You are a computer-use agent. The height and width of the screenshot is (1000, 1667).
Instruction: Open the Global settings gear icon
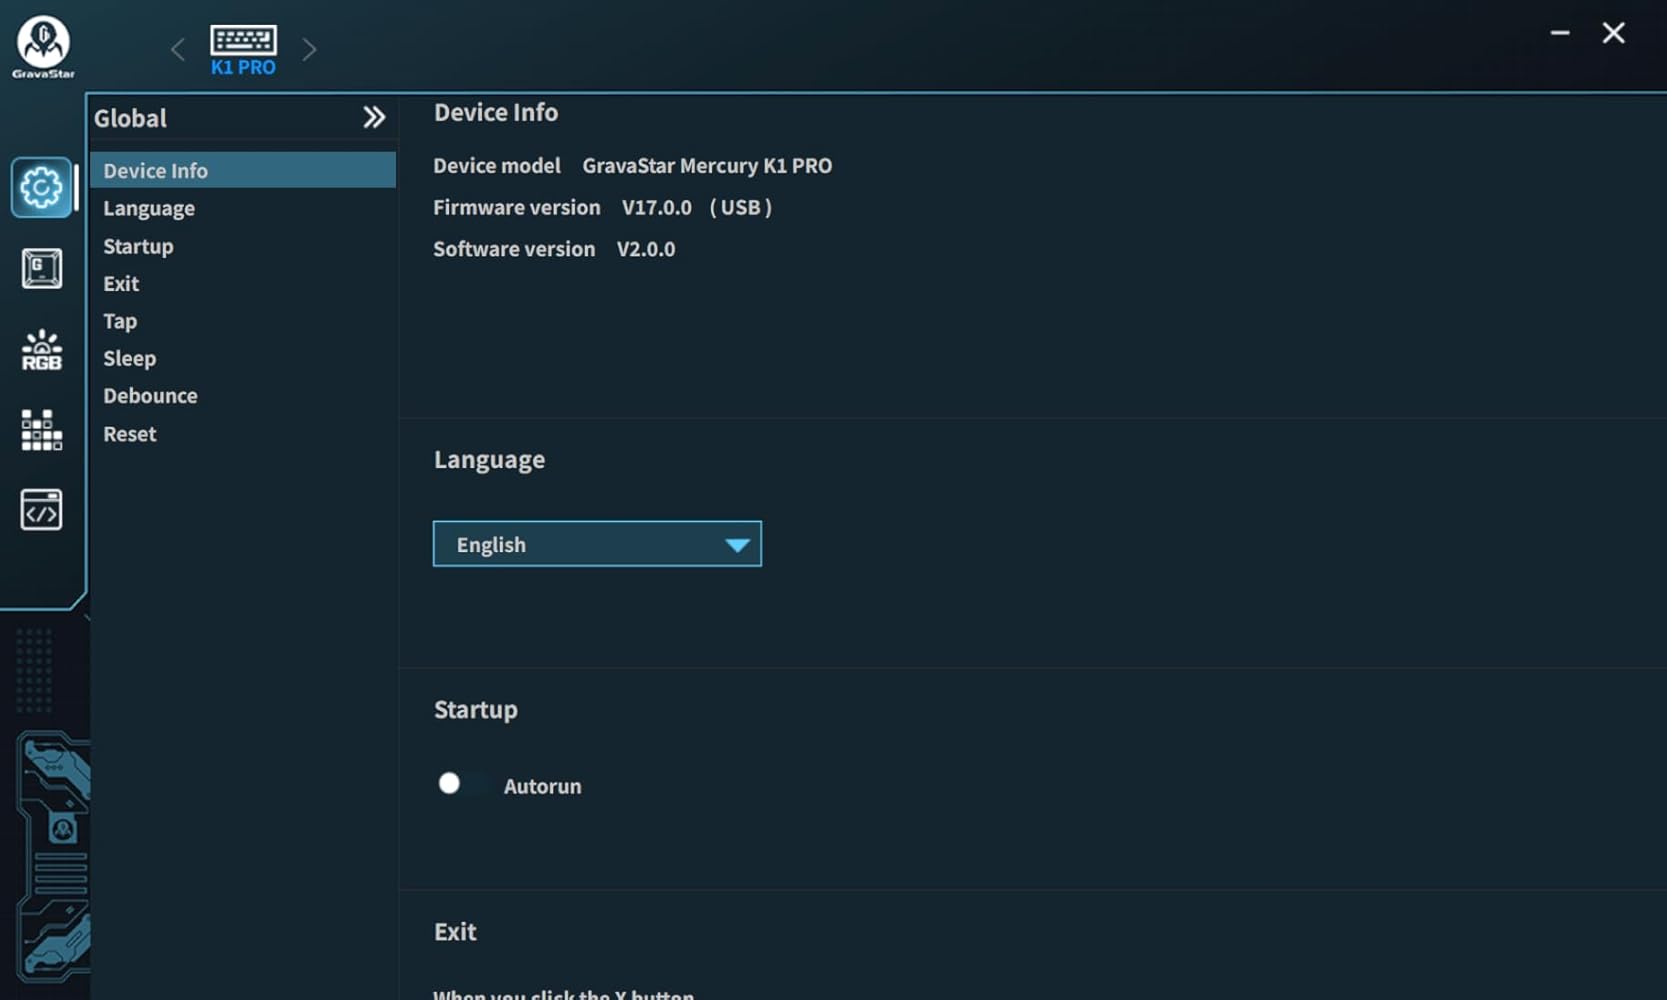(41, 188)
